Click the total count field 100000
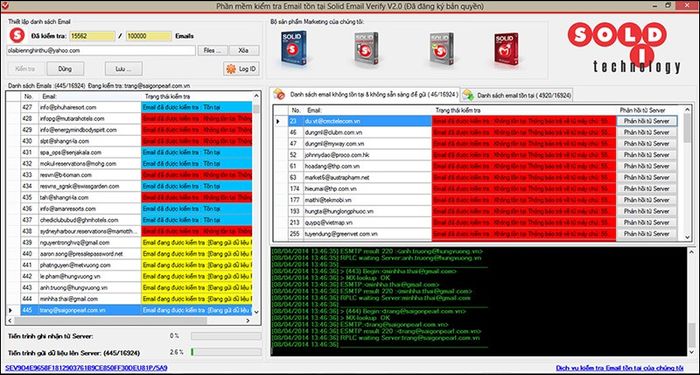The image size is (700, 375). 149,36
